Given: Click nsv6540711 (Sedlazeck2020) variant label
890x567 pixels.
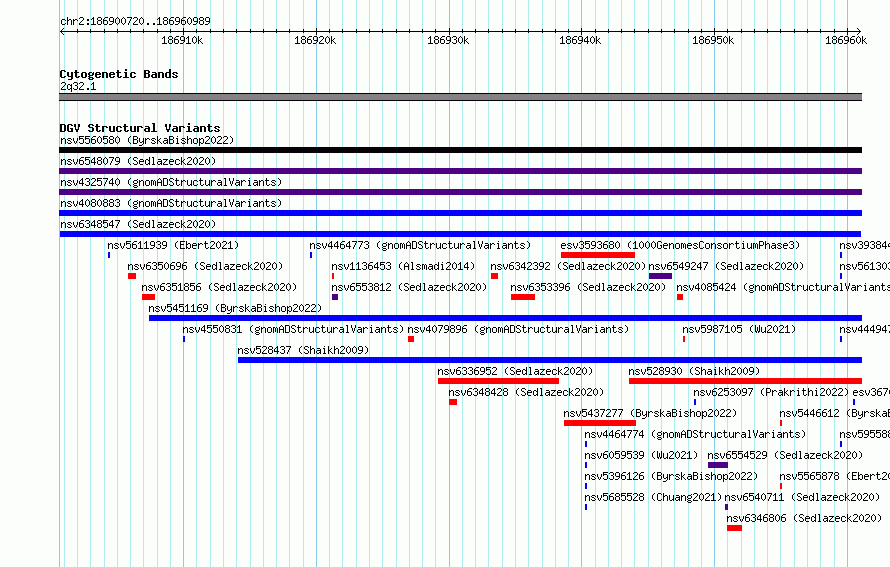Looking at the screenshot, I should point(803,497).
